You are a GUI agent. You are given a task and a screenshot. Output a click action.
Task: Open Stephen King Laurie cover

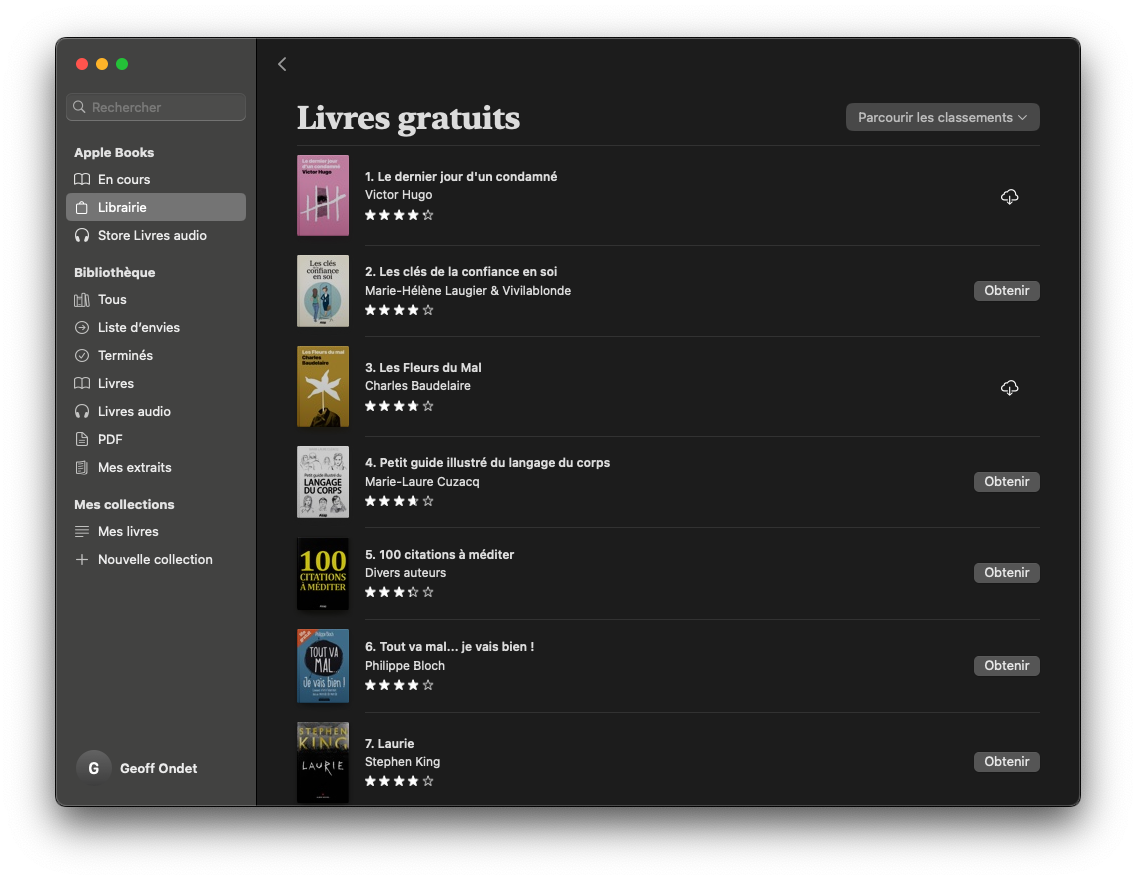point(322,762)
